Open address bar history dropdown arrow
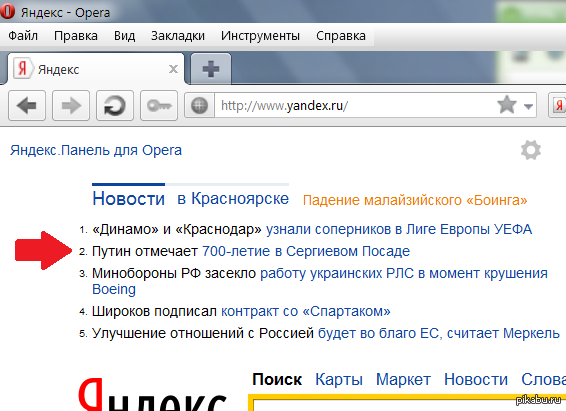Screen dimensions: 566x411 click(x=528, y=106)
